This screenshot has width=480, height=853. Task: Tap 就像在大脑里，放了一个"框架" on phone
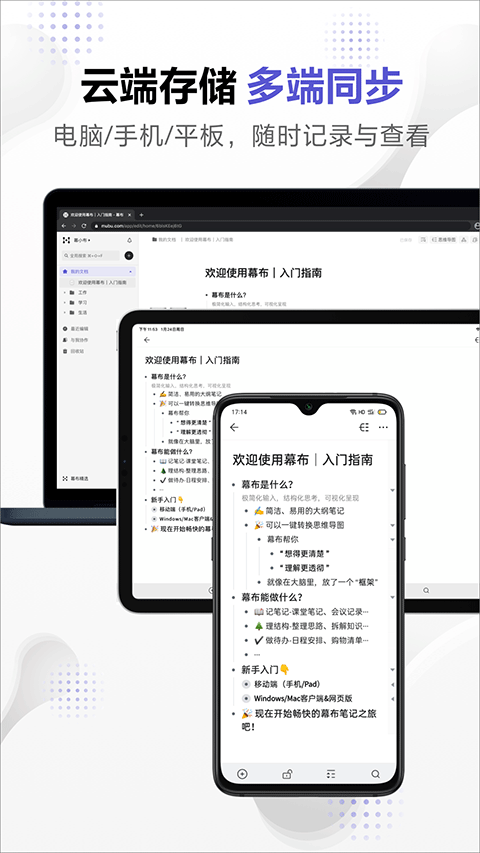pyautogui.click(x=322, y=582)
